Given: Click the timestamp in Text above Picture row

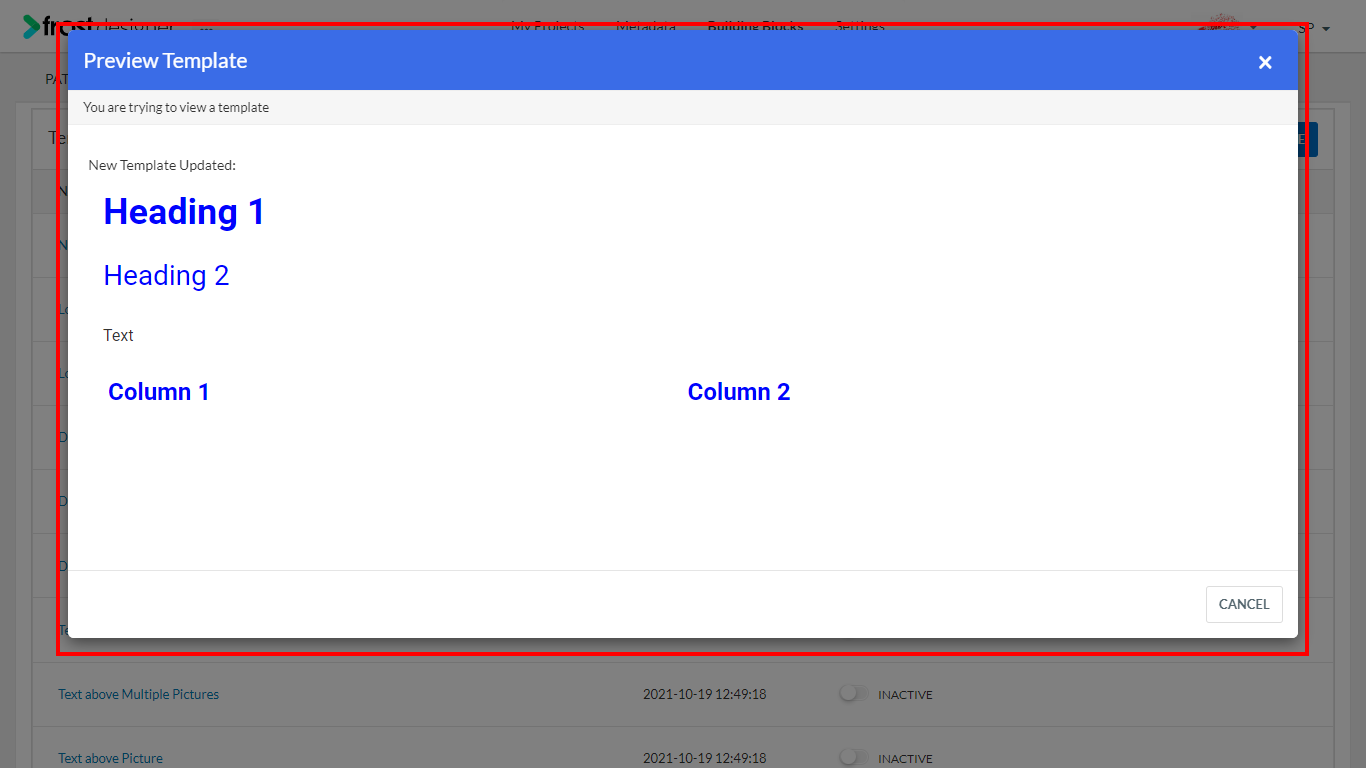Looking at the screenshot, I should (704, 758).
